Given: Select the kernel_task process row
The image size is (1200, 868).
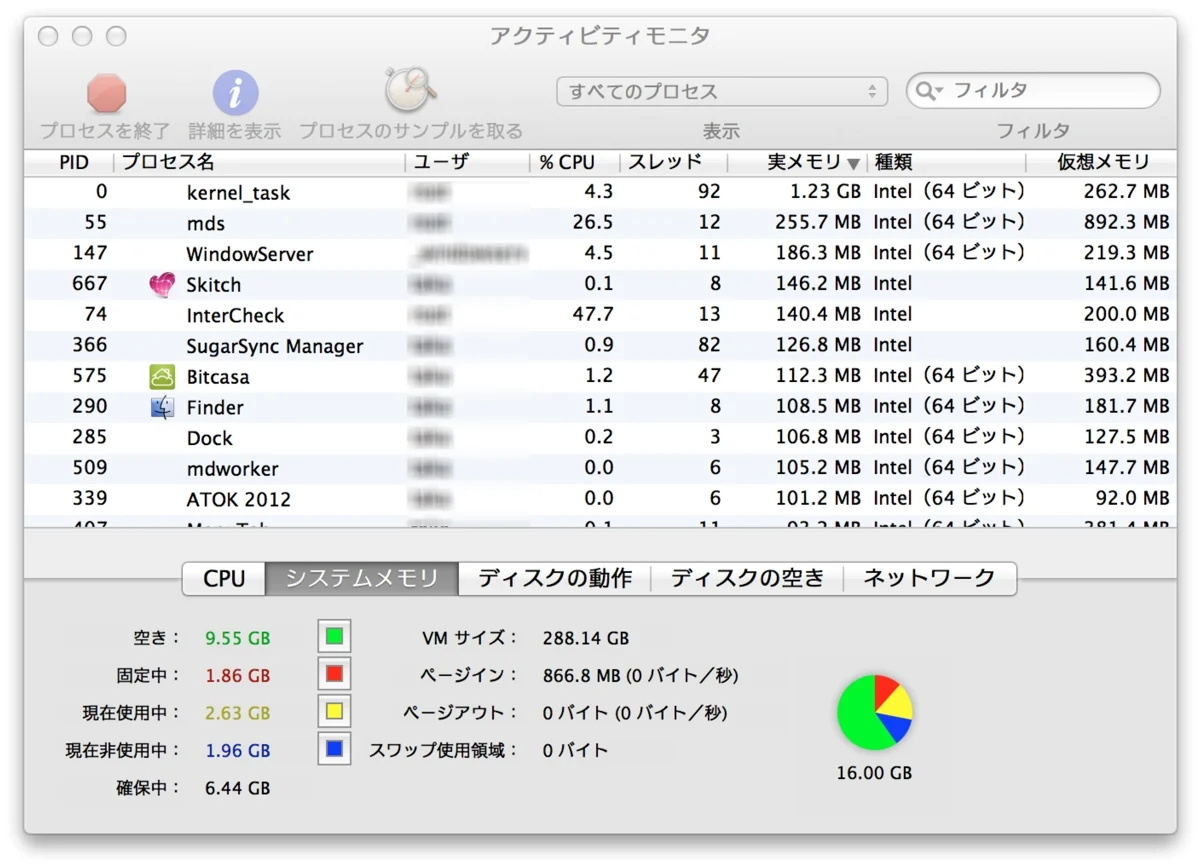Looking at the screenshot, I should [x=600, y=192].
